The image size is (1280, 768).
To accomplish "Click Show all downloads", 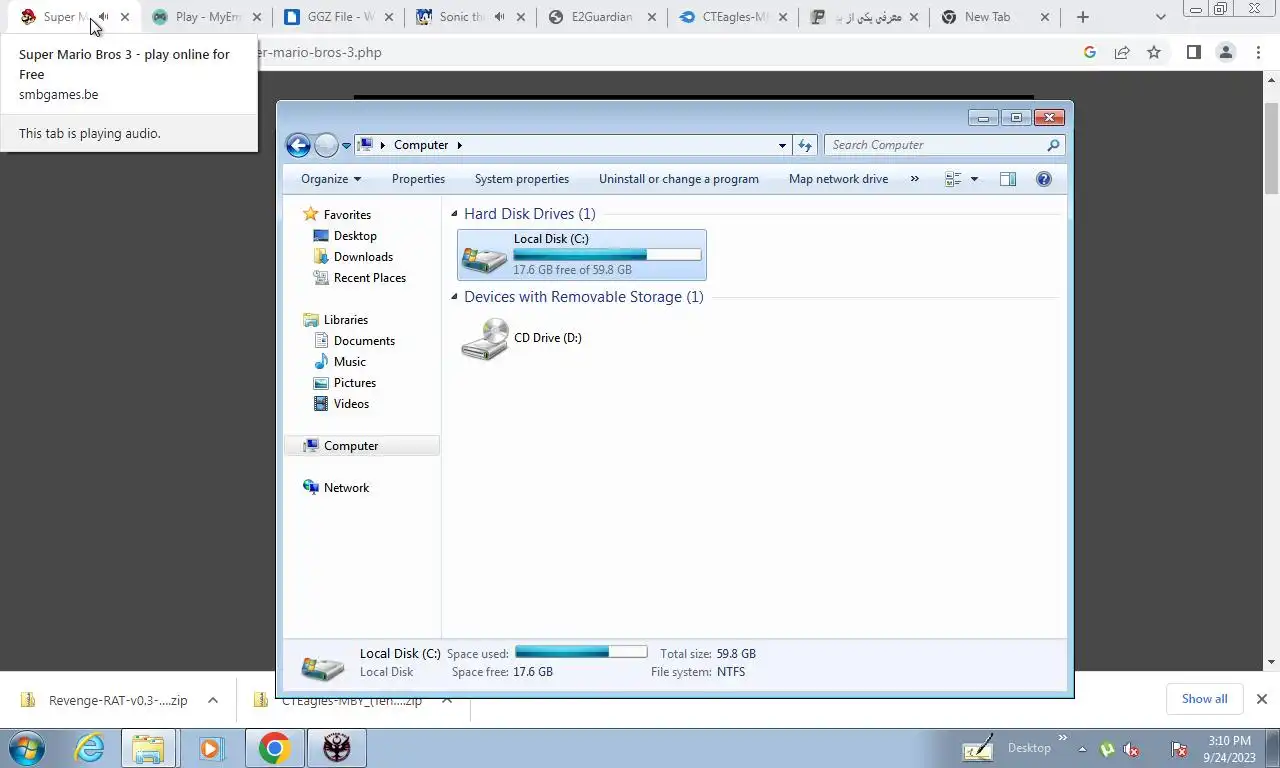I will pos(1204,699).
